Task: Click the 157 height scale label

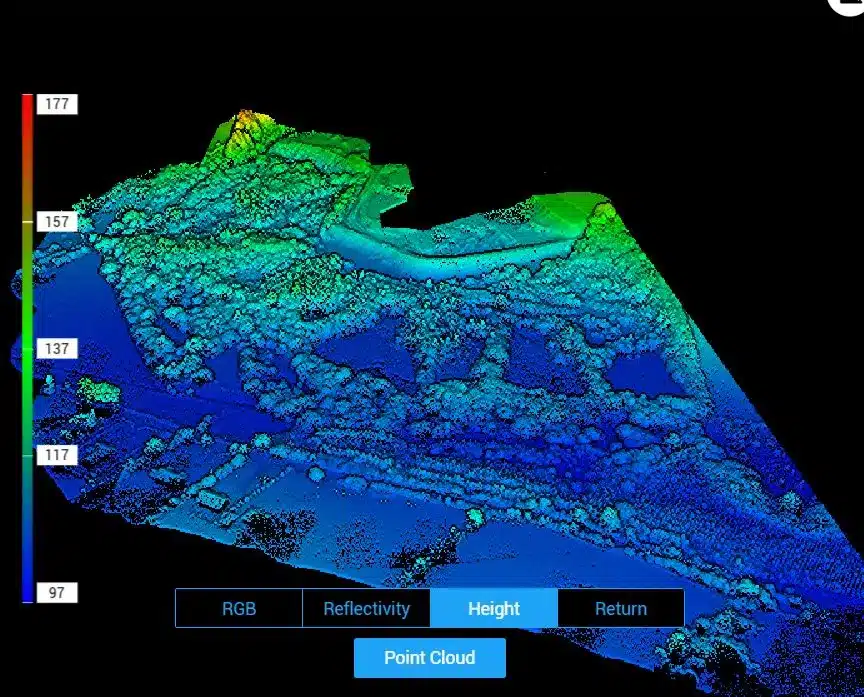Action: (x=57, y=221)
